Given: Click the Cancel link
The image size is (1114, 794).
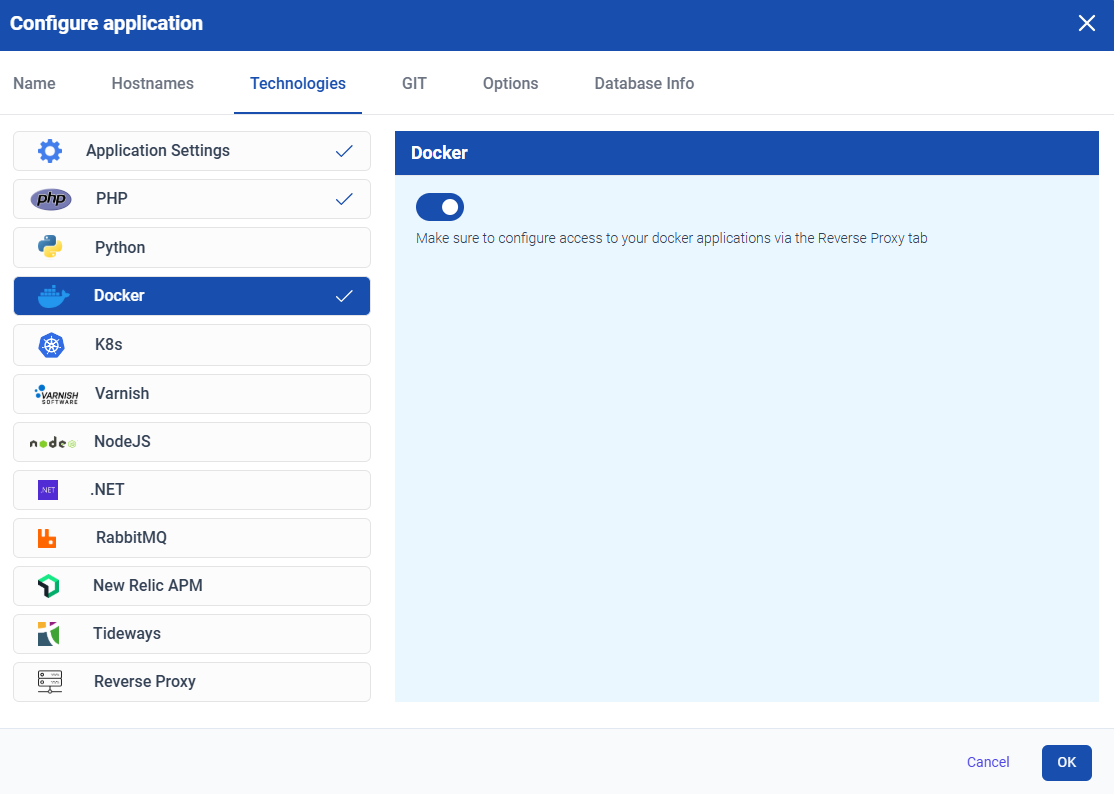Looking at the screenshot, I should [988, 762].
